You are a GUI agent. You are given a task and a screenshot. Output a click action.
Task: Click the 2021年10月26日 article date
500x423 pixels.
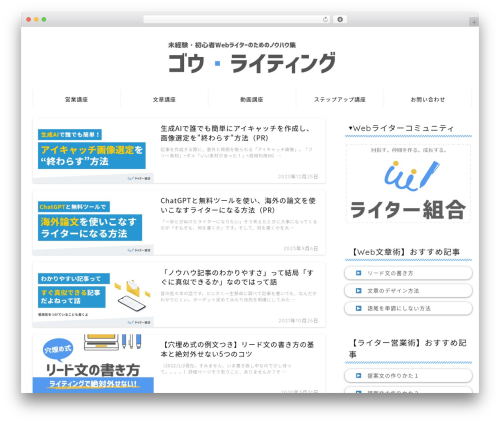[298, 320]
